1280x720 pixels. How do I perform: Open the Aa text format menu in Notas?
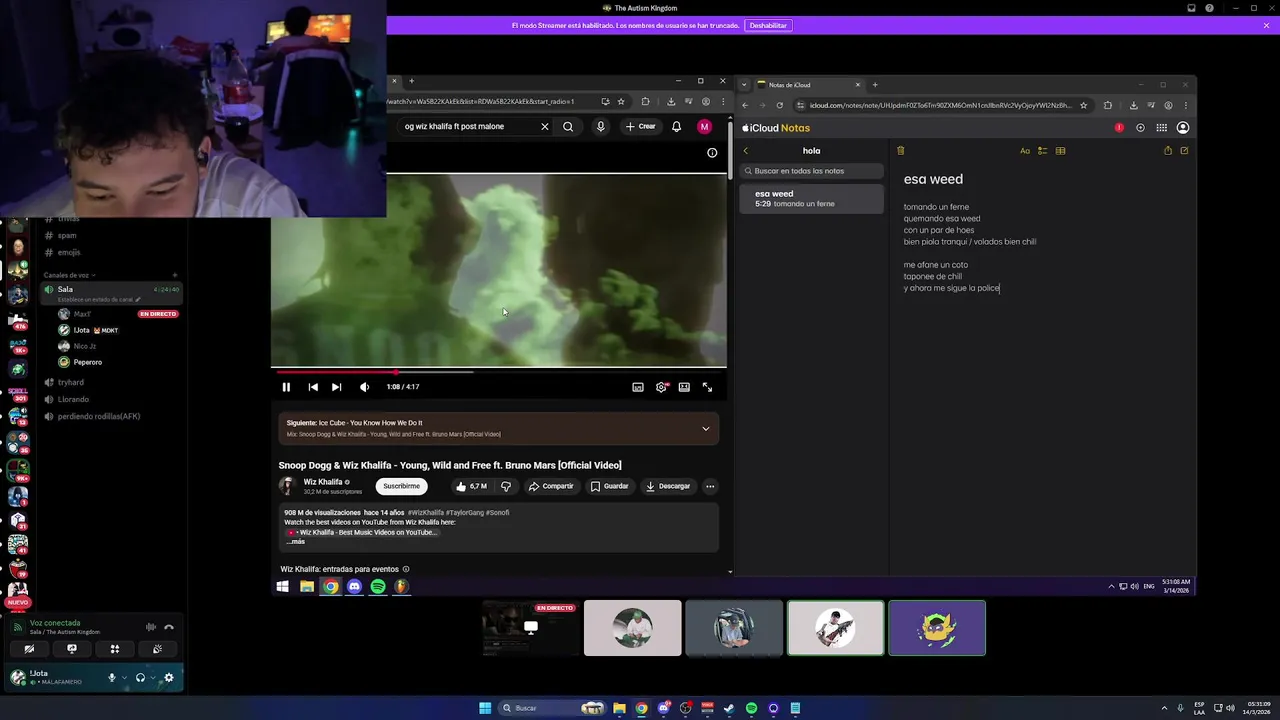[1025, 151]
